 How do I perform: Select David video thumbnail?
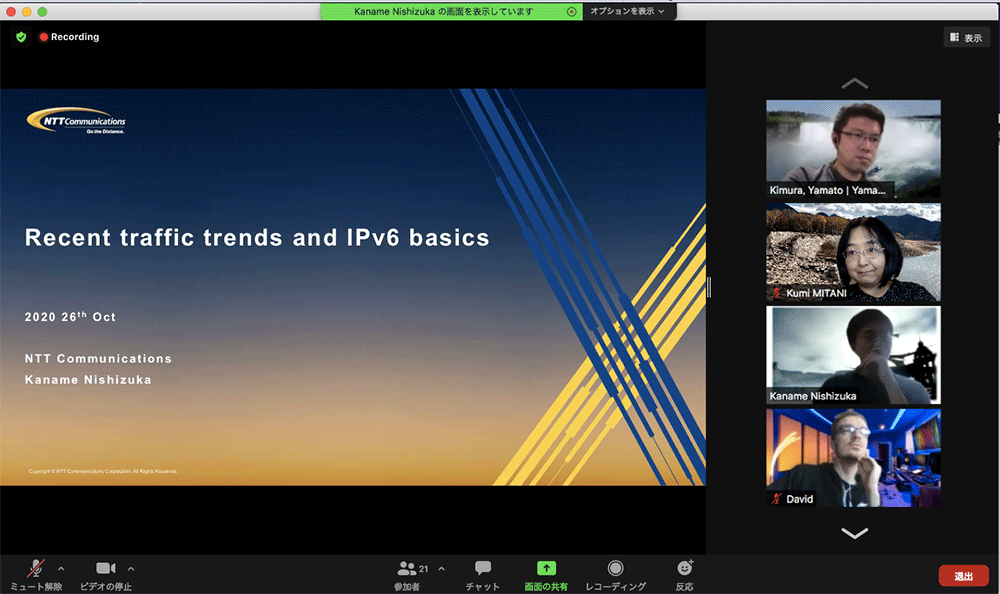pos(853,458)
